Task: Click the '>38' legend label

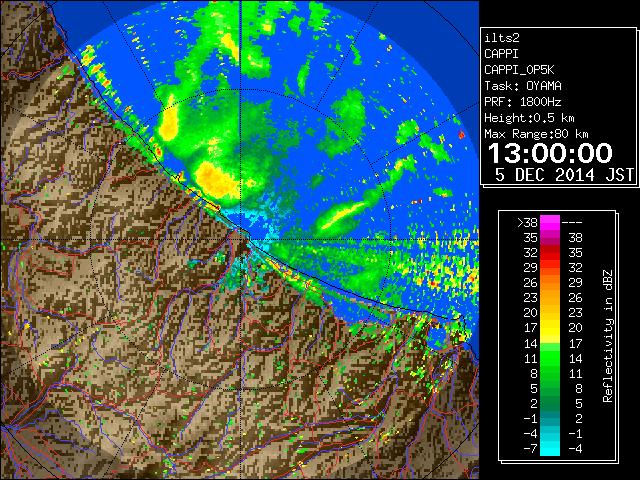Action: pos(527,222)
